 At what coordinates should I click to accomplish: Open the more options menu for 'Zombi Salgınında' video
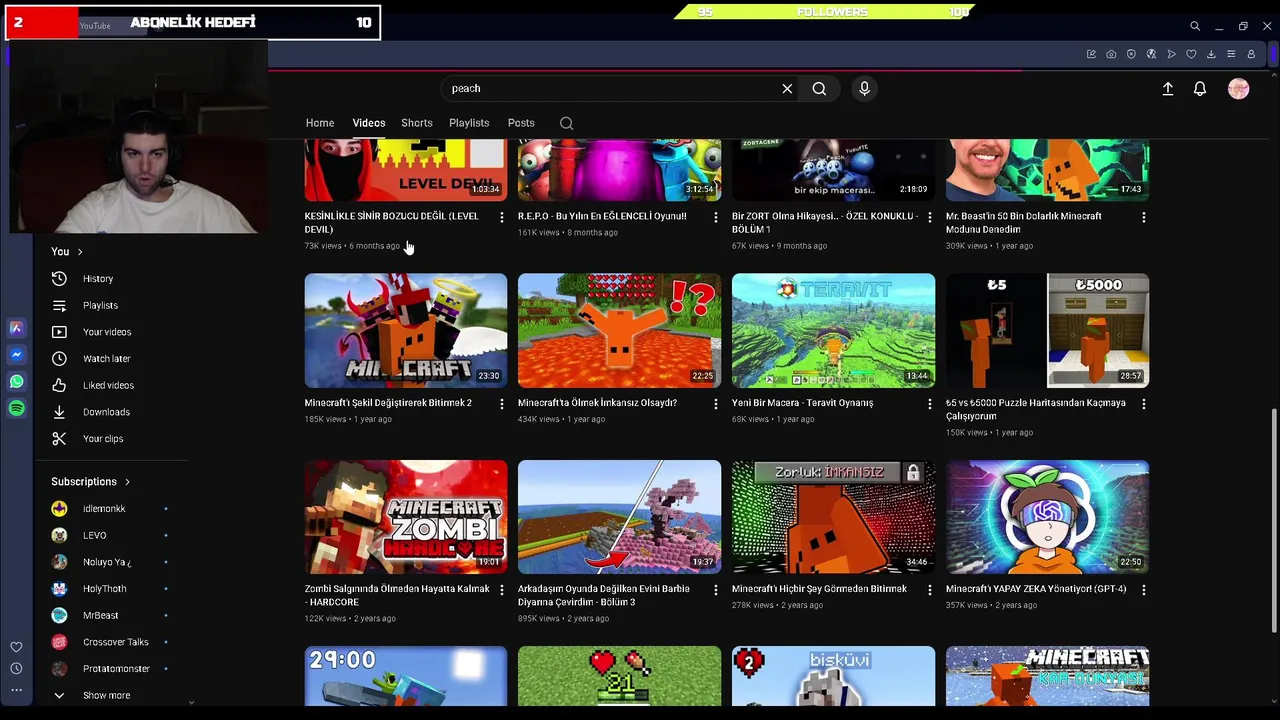[502, 590]
